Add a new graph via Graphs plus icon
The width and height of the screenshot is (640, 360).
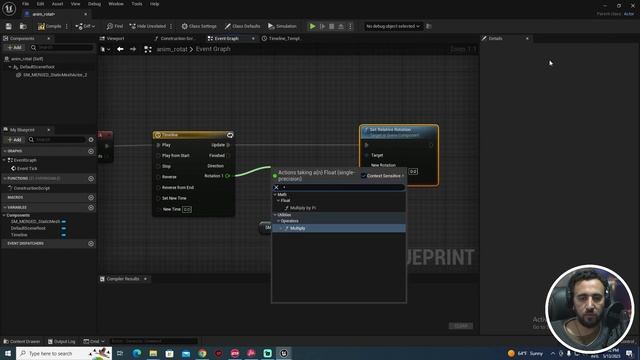pos(91,151)
